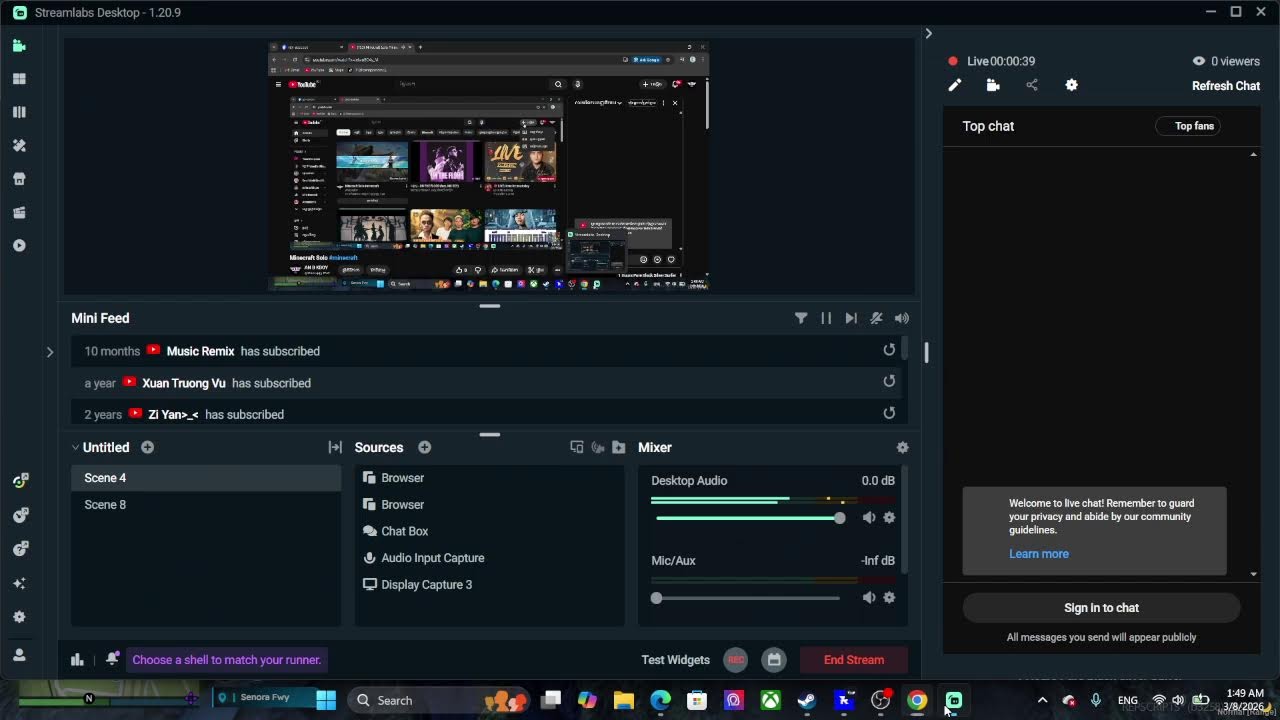
Task: Replay the Xuan Truong Vu subscription alert
Action: 889,381
